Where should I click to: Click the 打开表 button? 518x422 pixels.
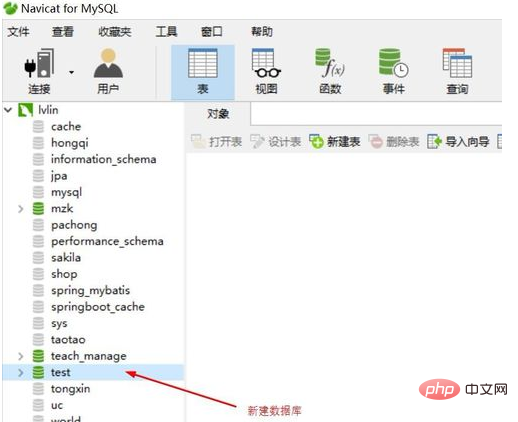[216, 142]
